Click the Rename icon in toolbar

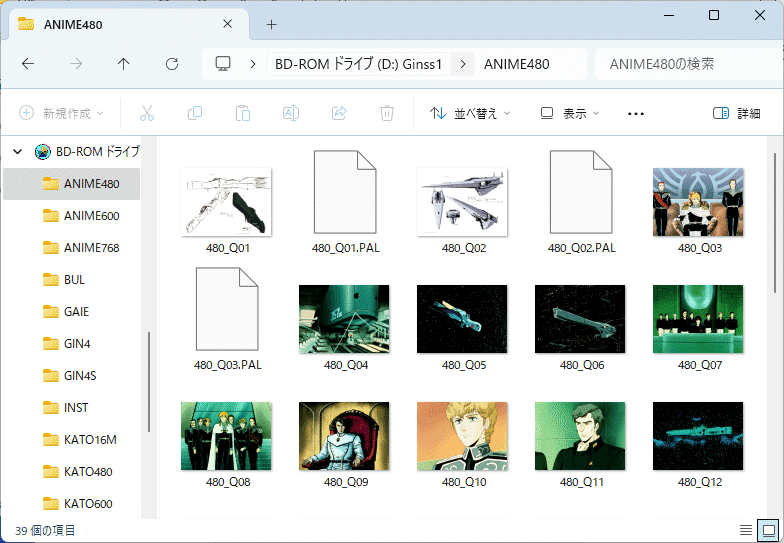pyautogui.click(x=291, y=114)
